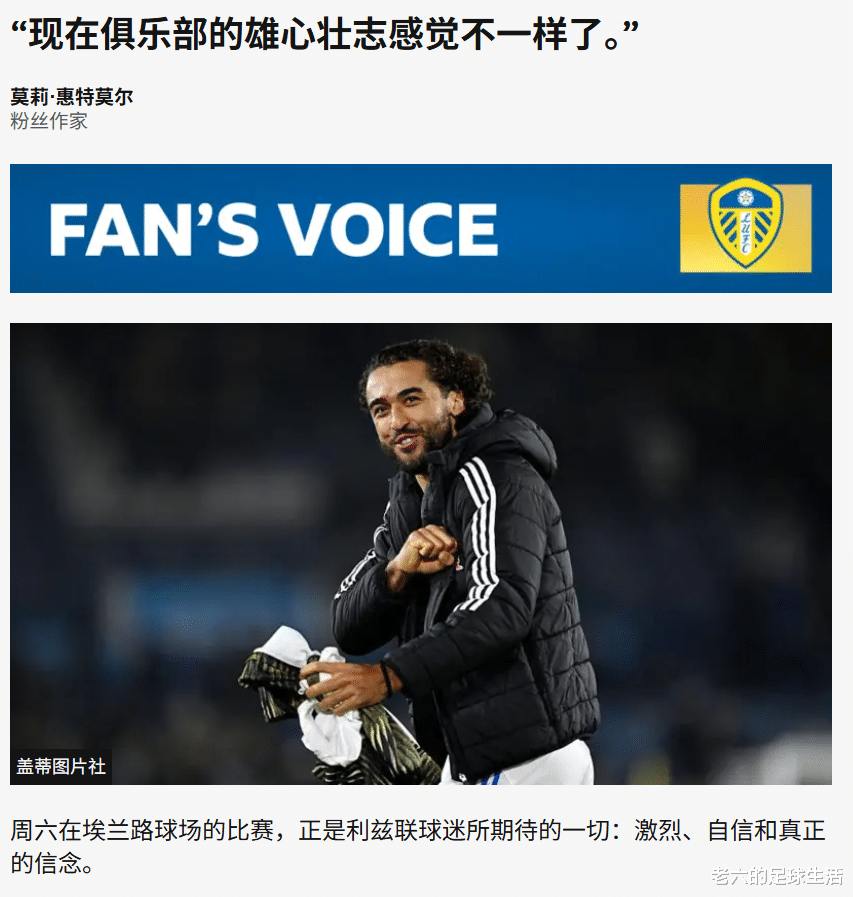The image size is (853, 897).
Task: Click the headline quote about 雄心壮志
Action: 324,34
